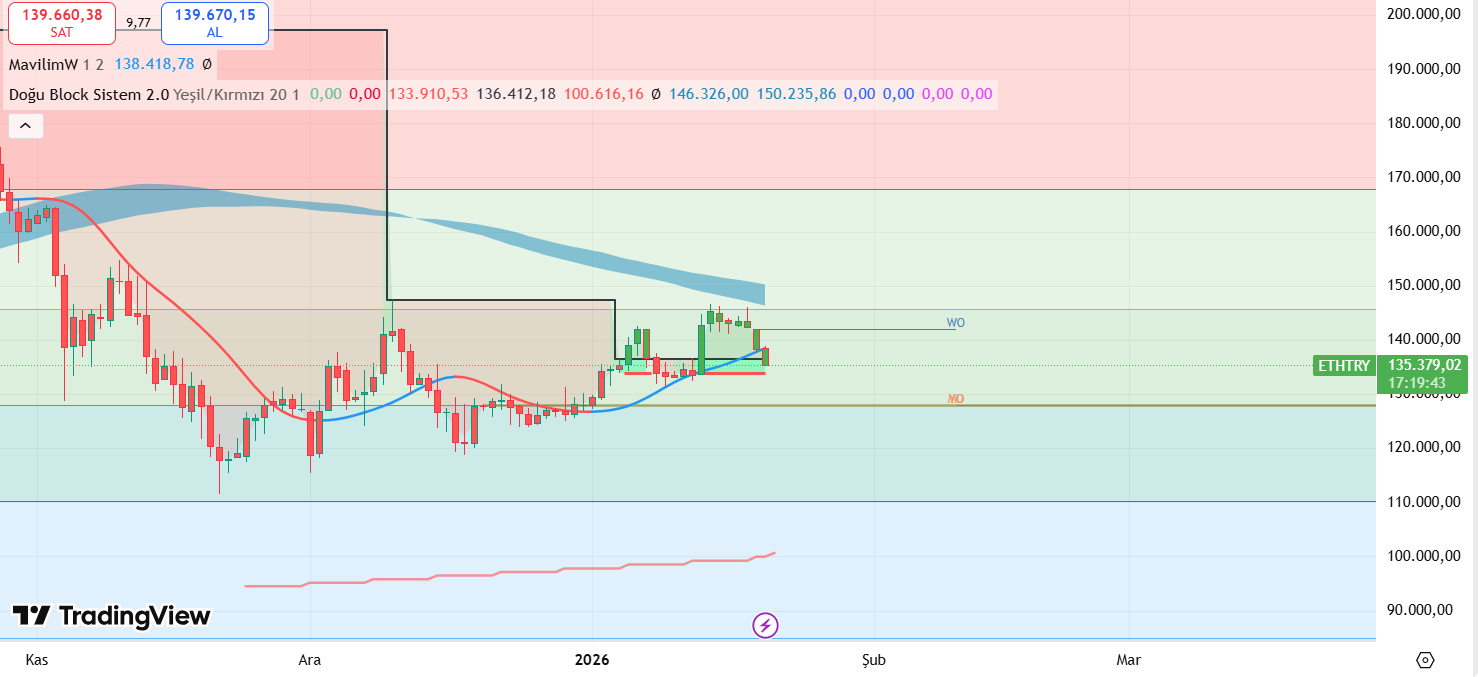
Task: Click the current price 135.379,02 label
Action: 1424,365
